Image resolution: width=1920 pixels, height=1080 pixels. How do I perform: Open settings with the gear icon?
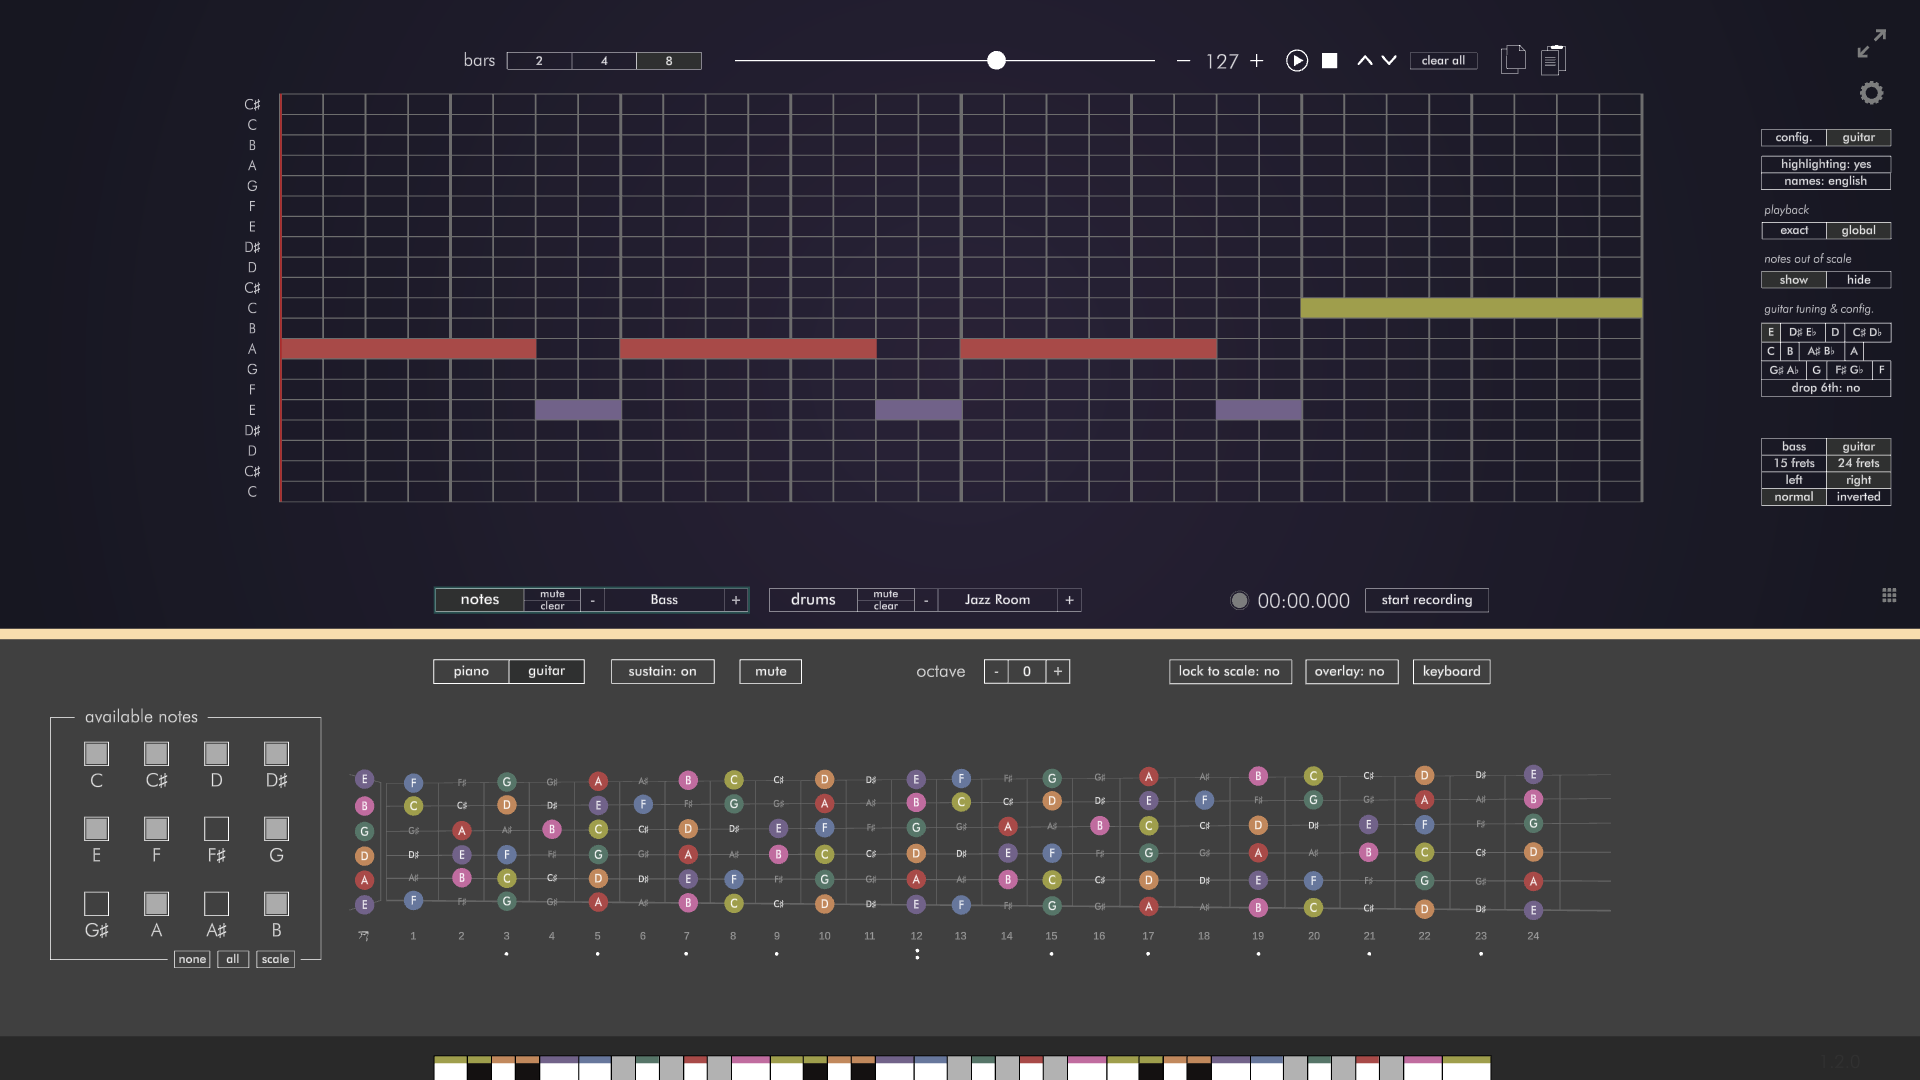click(1871, 93)
